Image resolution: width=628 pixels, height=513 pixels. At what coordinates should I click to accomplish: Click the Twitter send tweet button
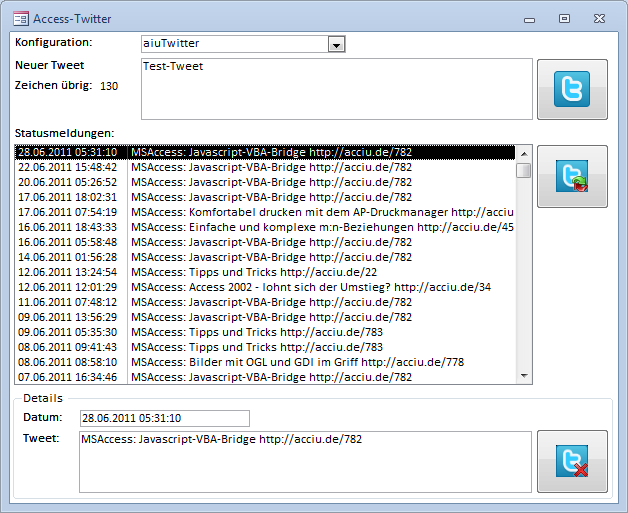(x=571, y=89)
